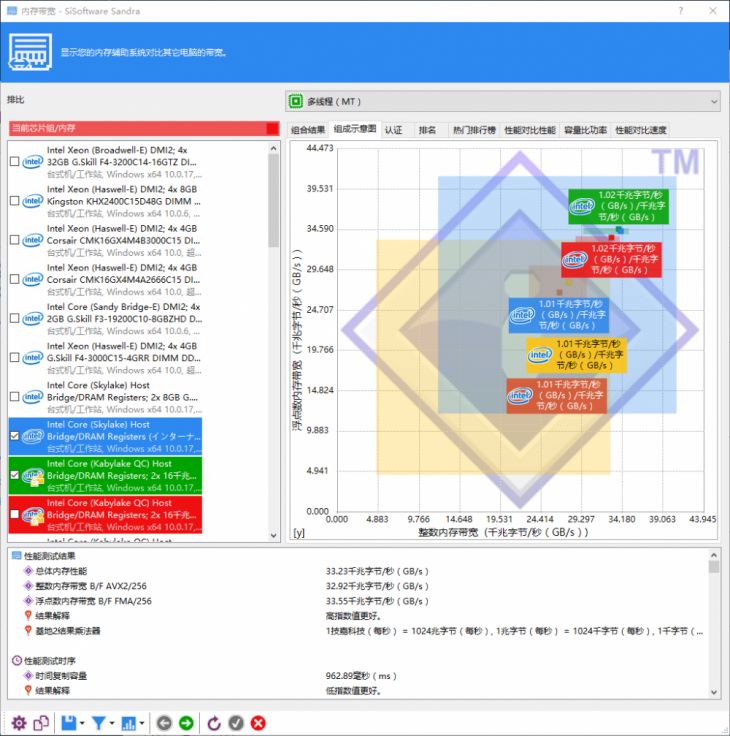Image resolution: width=730 pixels, height=736 pixels.
Task: Click the blue bar chart icon
Action: click(128, 722)
